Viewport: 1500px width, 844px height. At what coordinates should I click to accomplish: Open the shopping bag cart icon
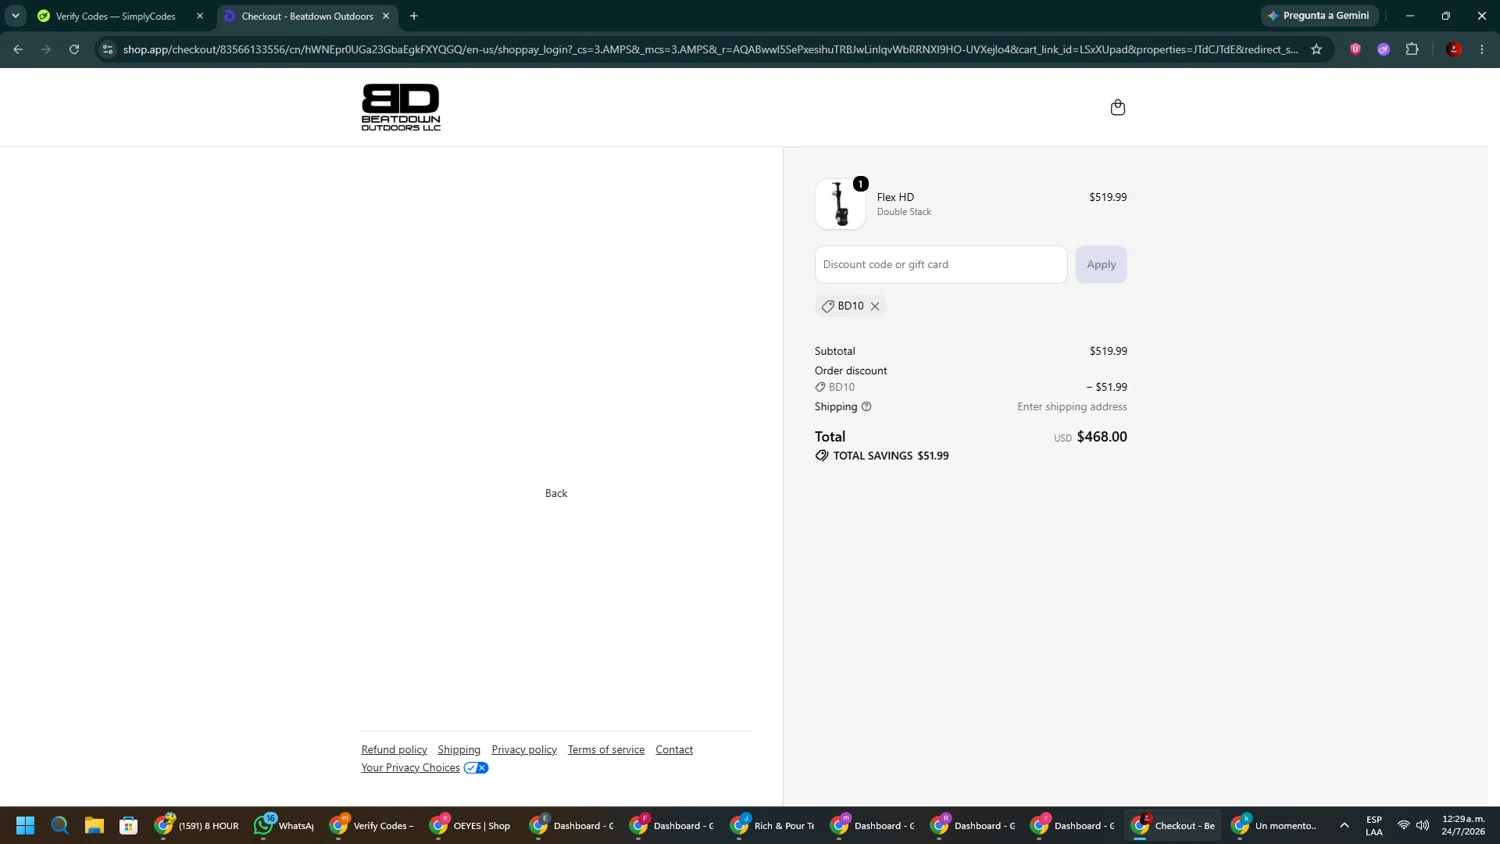[1118, 107]
